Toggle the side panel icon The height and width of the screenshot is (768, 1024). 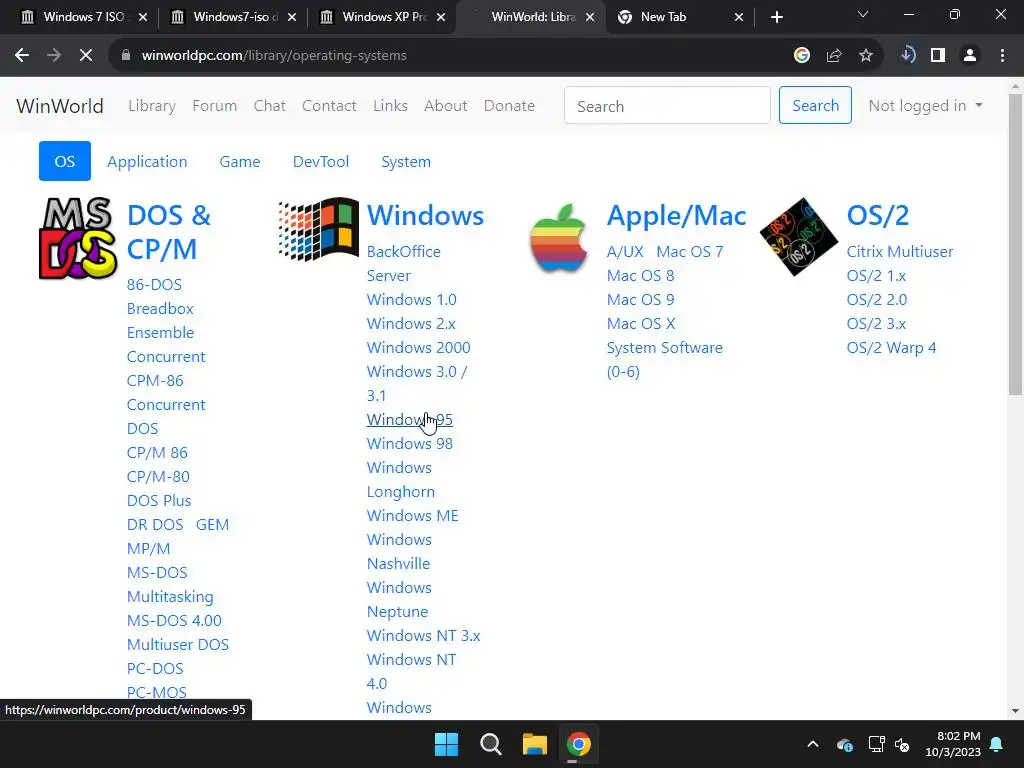[938, 56]
